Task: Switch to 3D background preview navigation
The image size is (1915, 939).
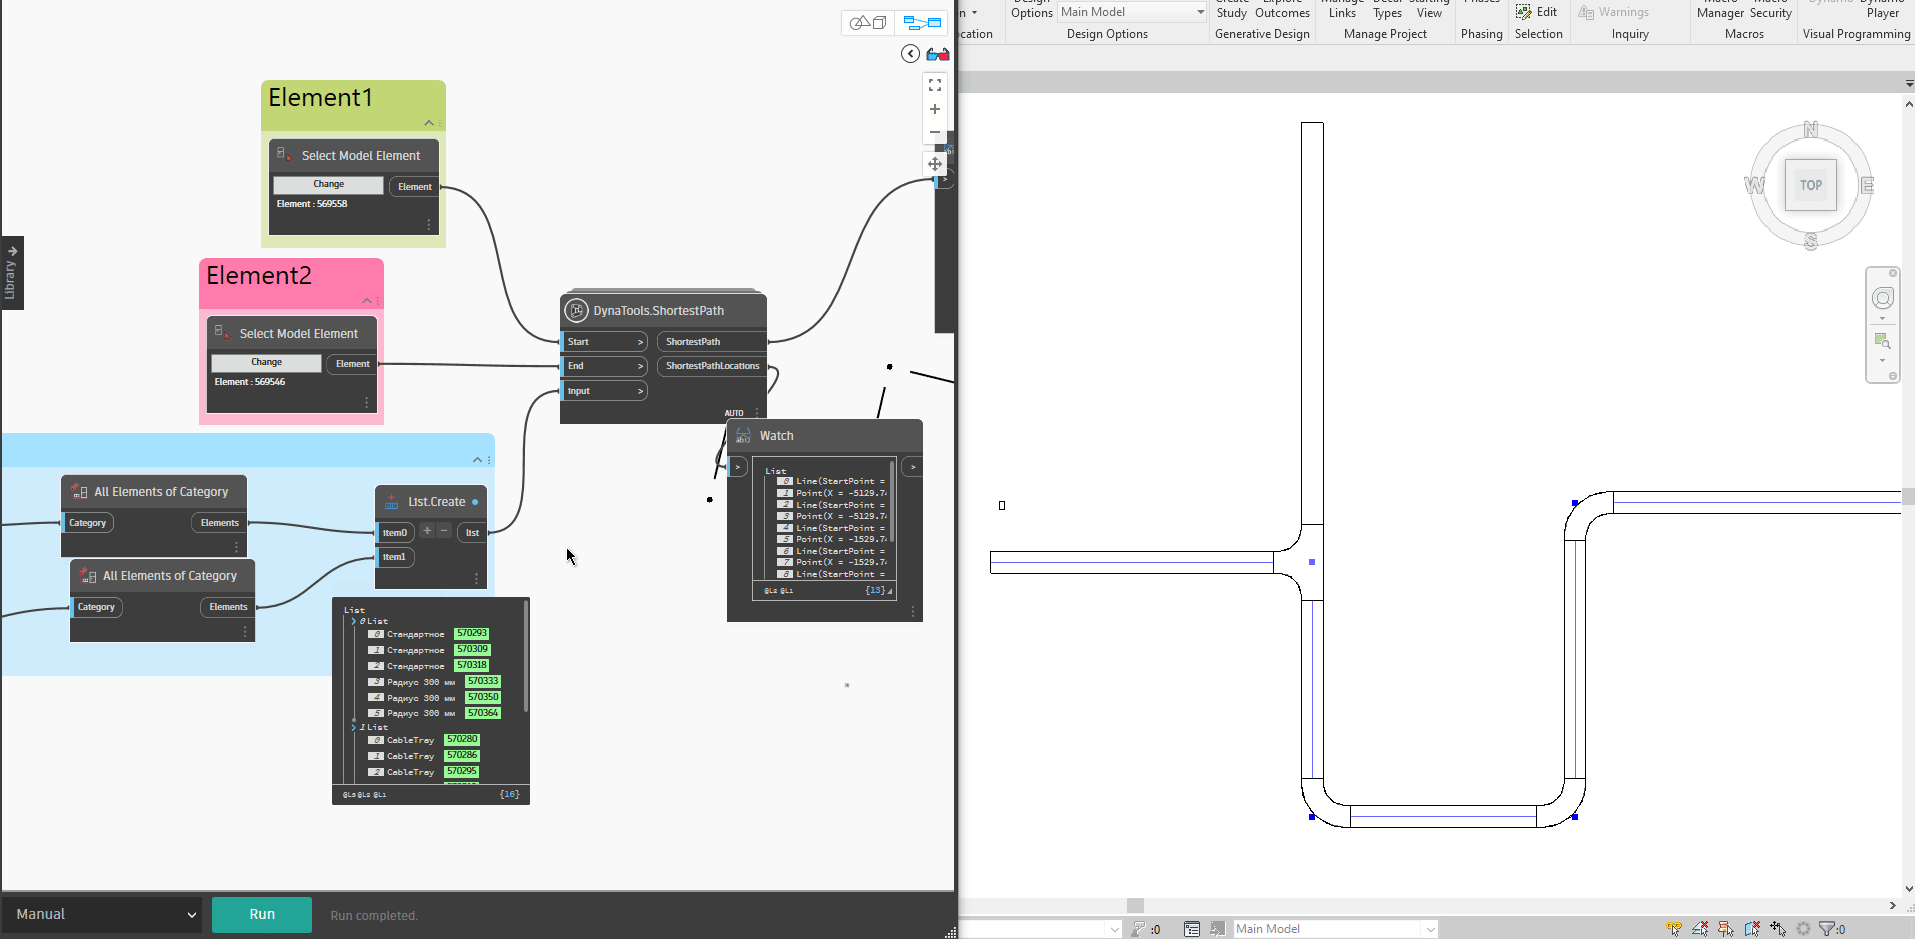Action: [867, 22]
